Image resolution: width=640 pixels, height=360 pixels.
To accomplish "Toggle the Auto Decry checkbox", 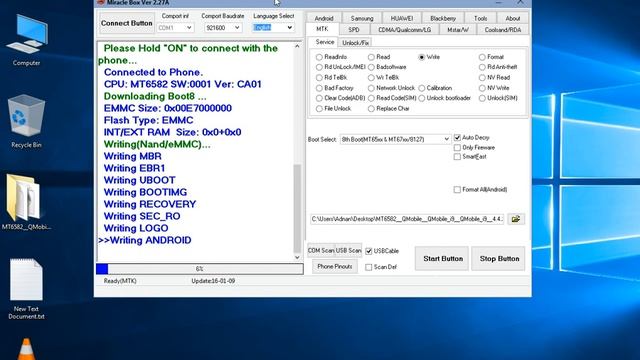I will click(x=457, y=138).
